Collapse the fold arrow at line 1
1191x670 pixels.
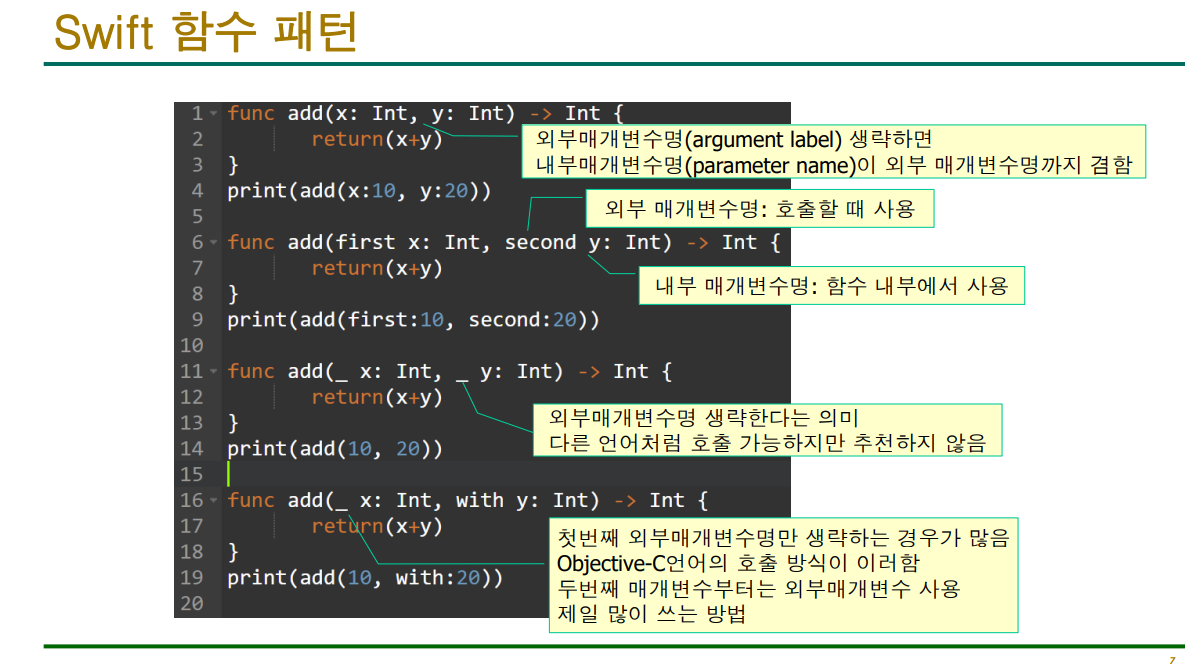[213, 114]
